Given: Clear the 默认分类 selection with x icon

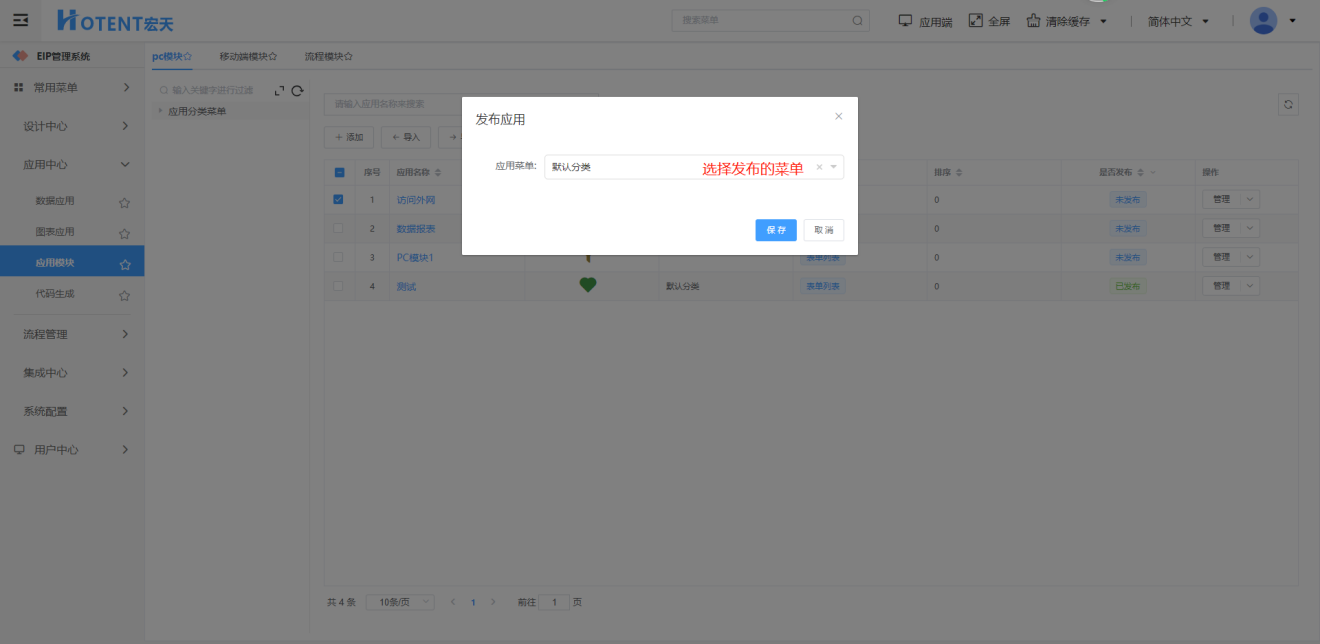Looking at the screenshot, I should pos(819,167).
